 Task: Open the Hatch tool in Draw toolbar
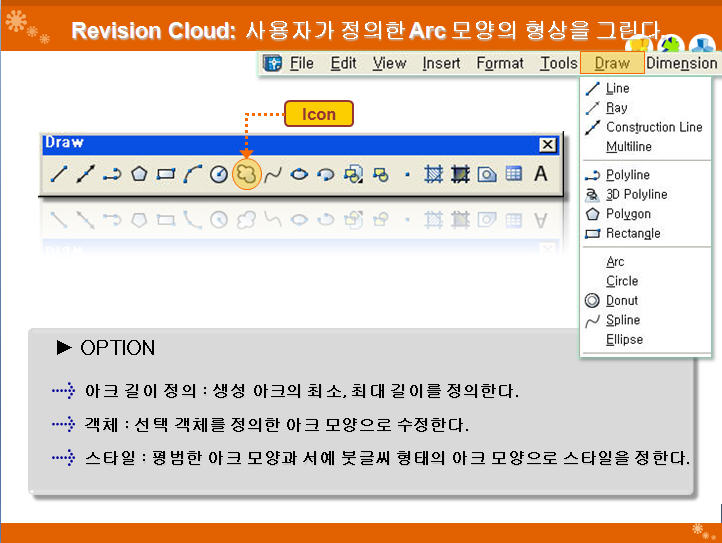433,174
